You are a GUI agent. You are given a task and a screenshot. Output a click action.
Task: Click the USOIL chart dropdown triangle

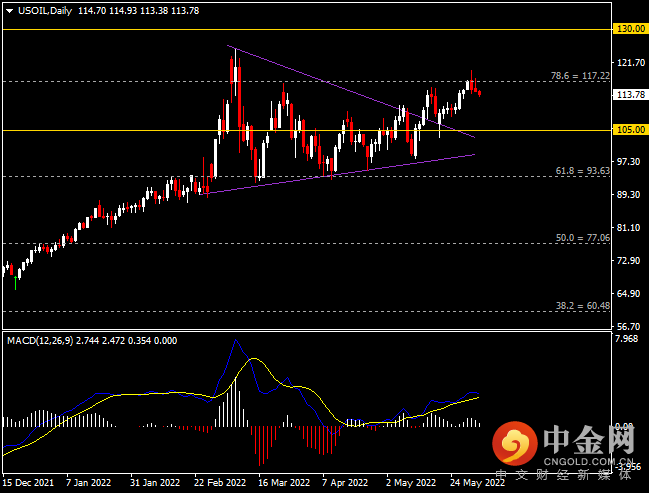pyautogui.click(x=9, y=11)
